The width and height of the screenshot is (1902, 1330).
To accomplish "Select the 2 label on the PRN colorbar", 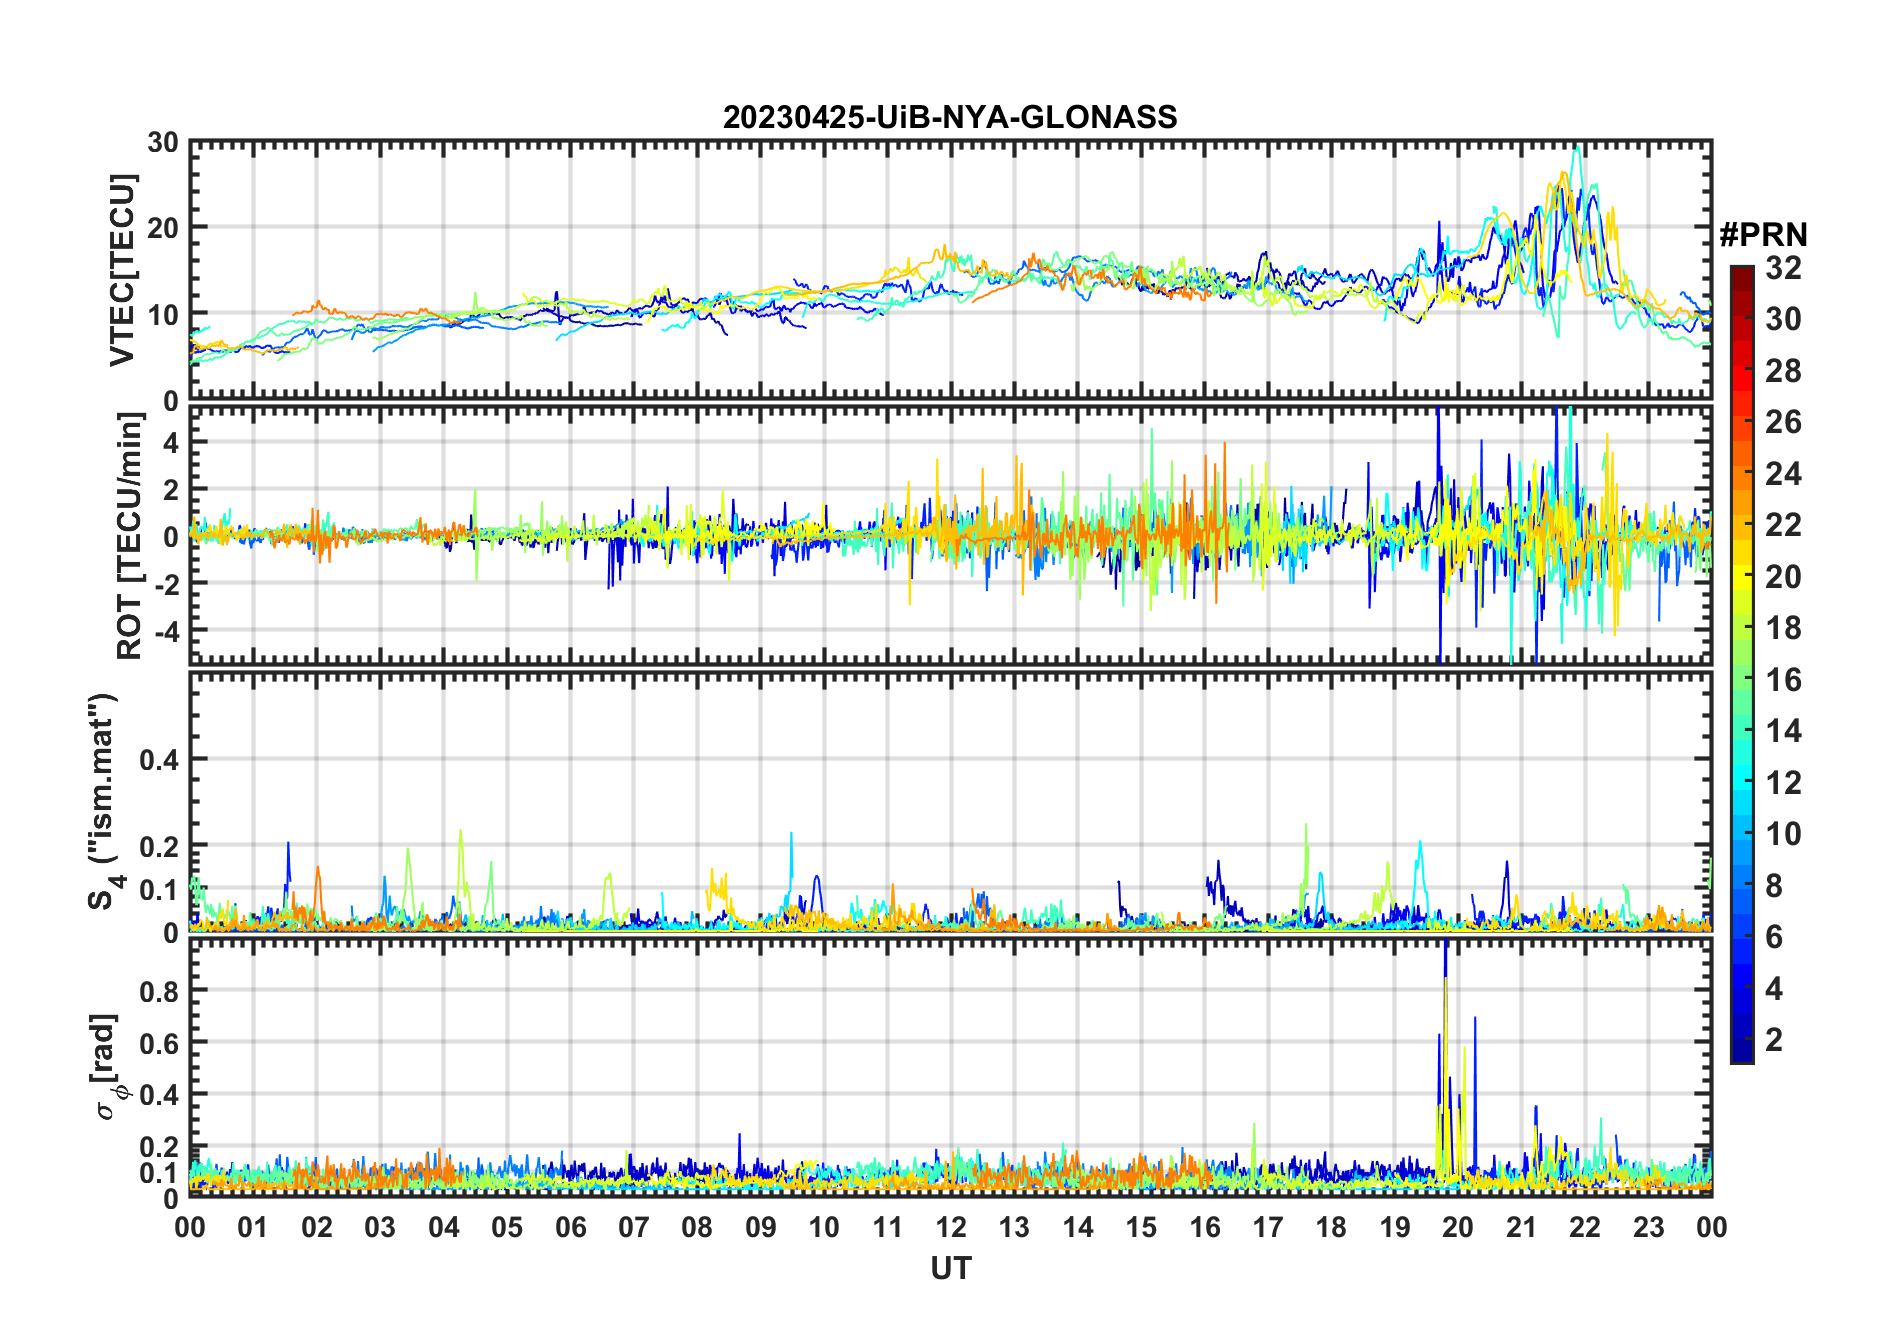I will [1774, 1040].
